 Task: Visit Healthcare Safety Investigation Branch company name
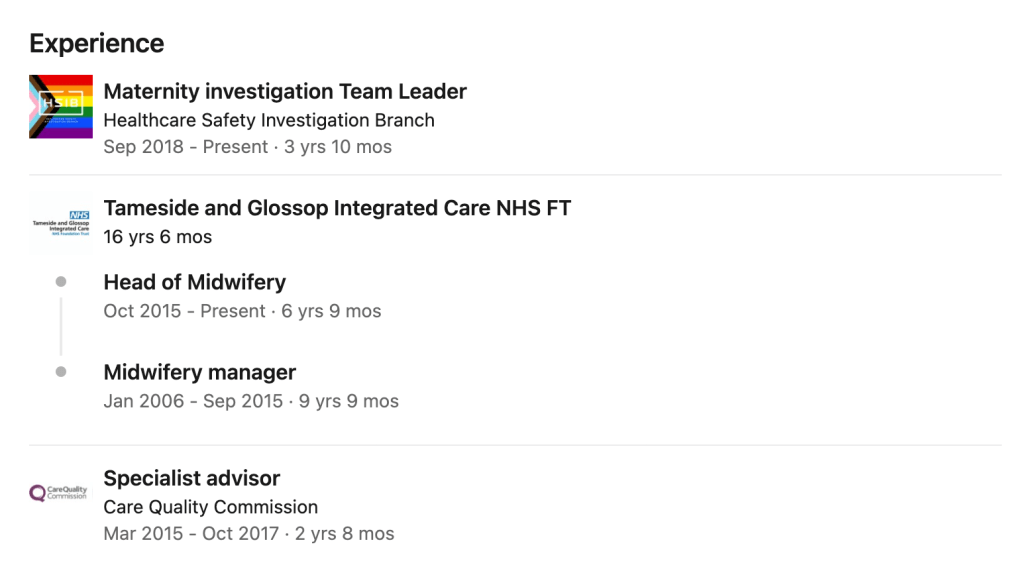pos(269,120)
